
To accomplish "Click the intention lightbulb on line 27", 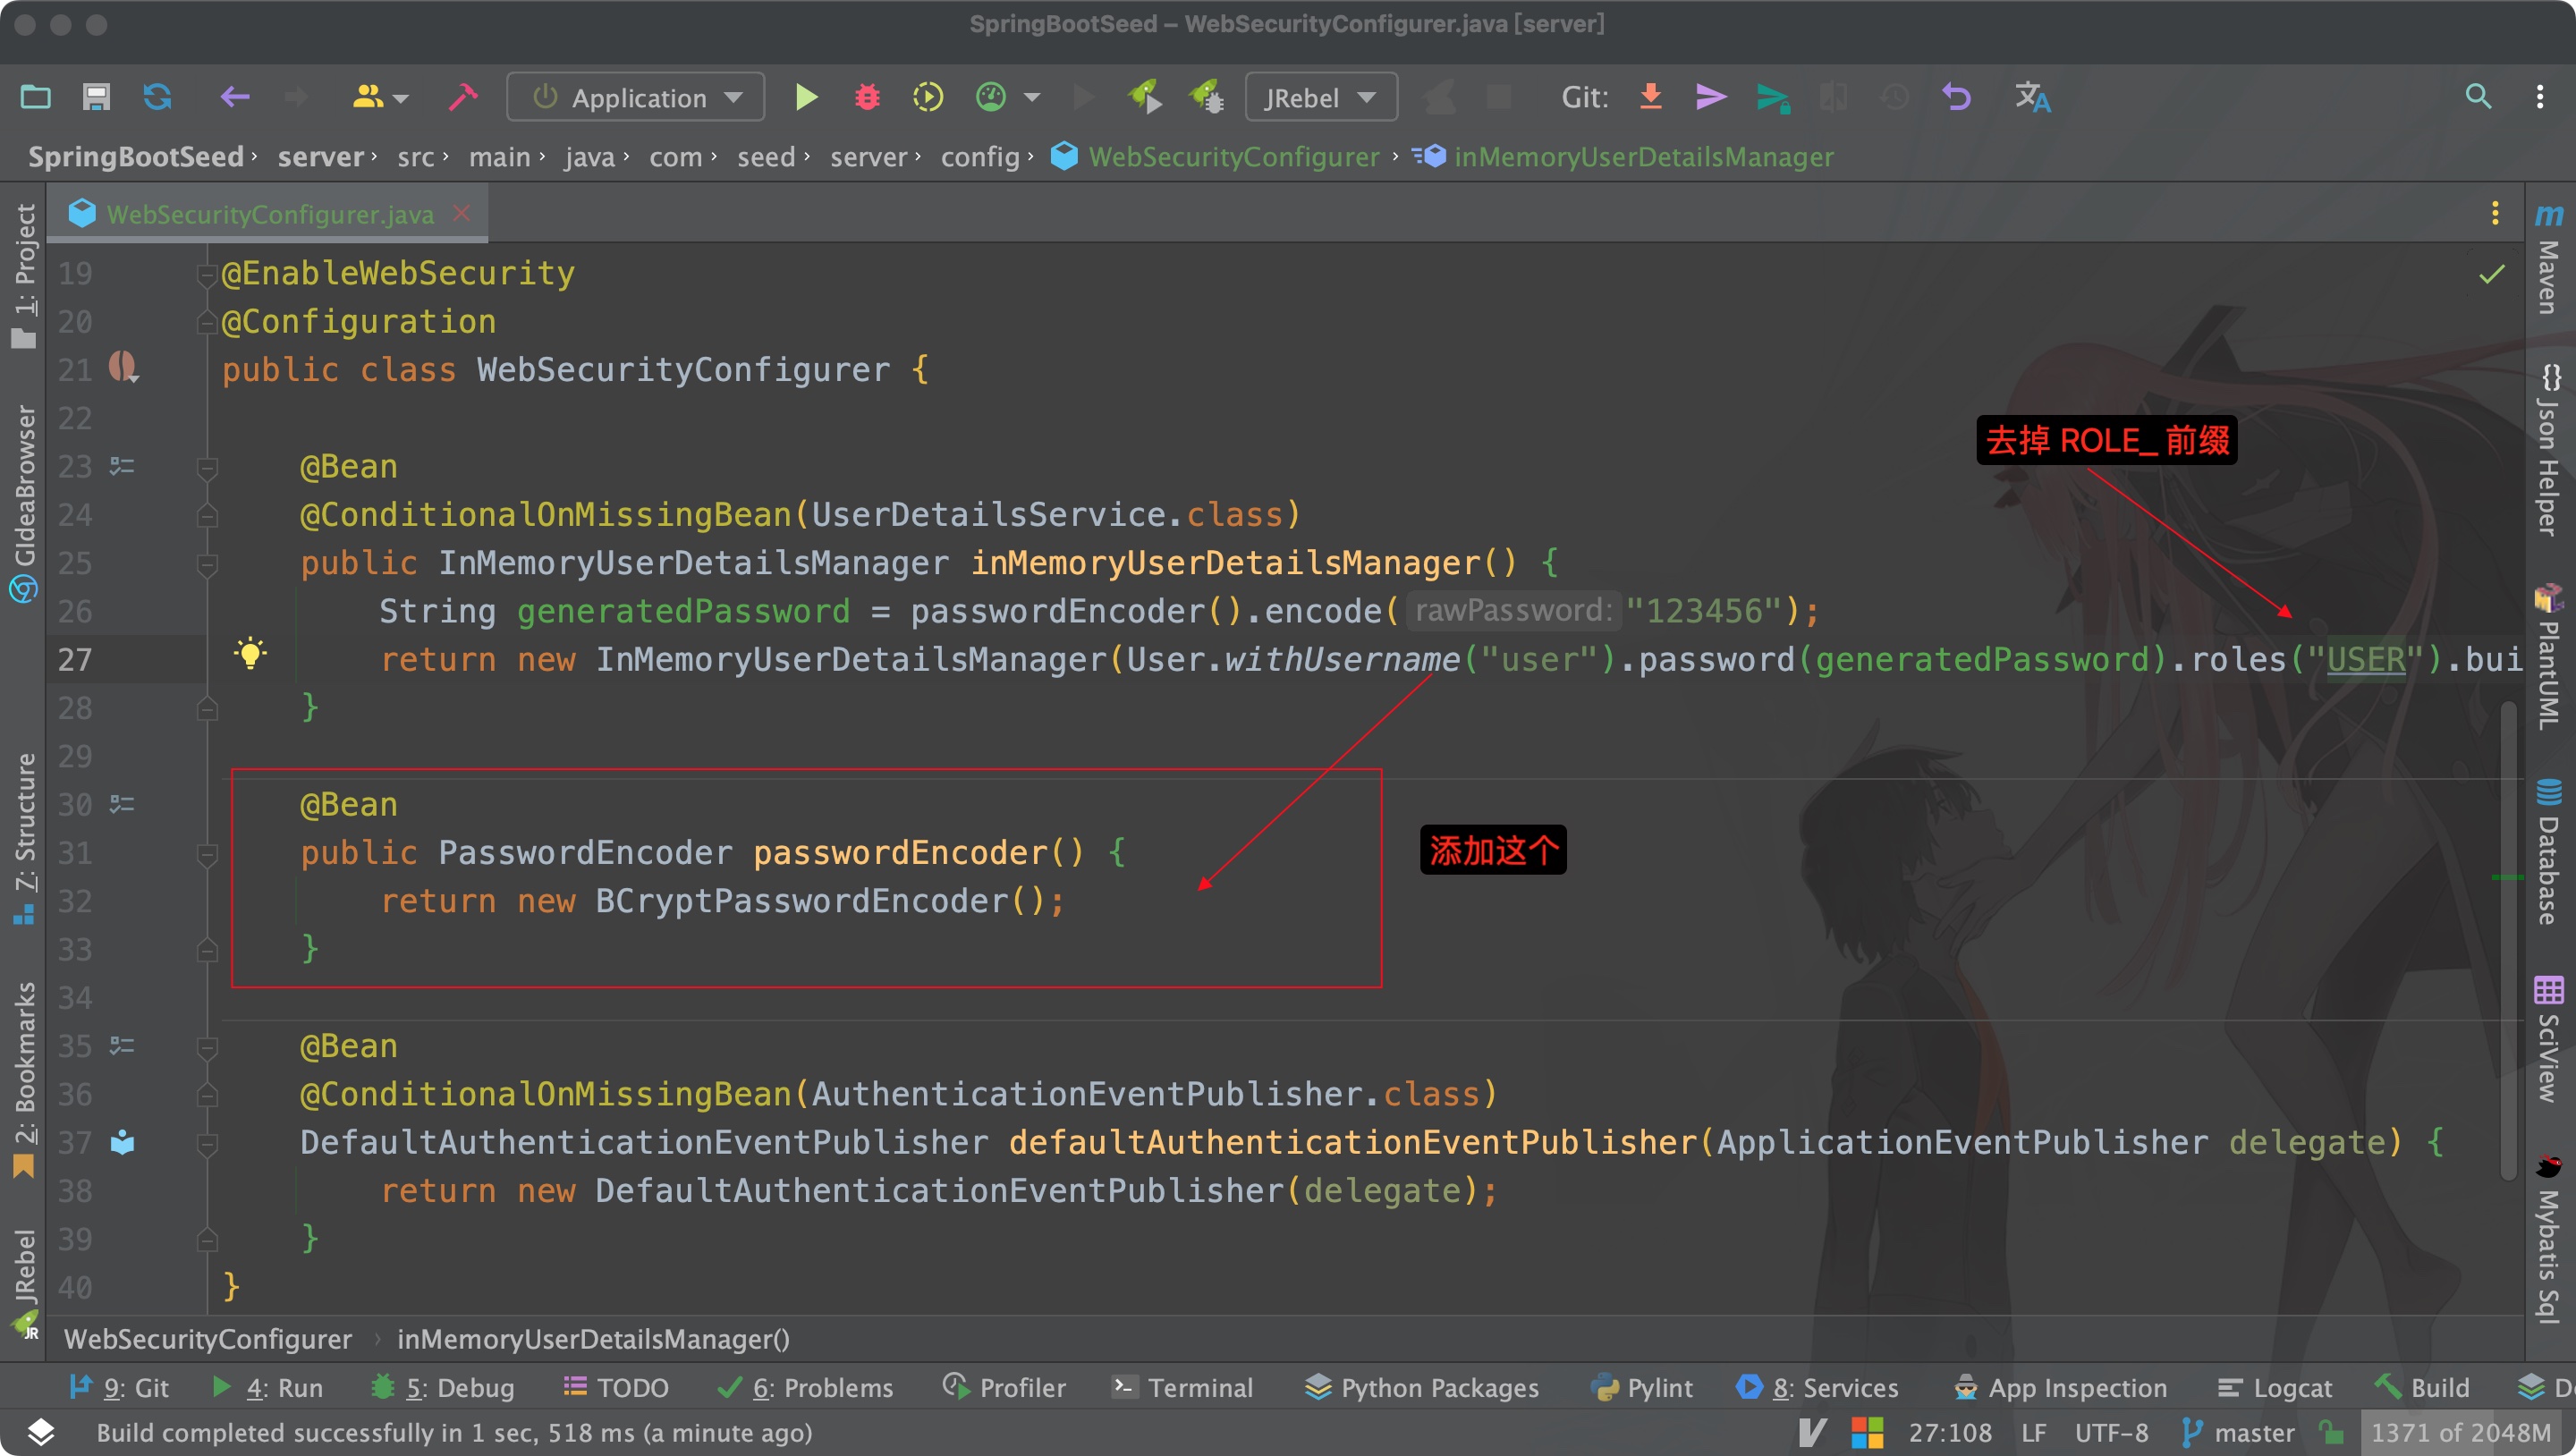I will tap(250, 654).
